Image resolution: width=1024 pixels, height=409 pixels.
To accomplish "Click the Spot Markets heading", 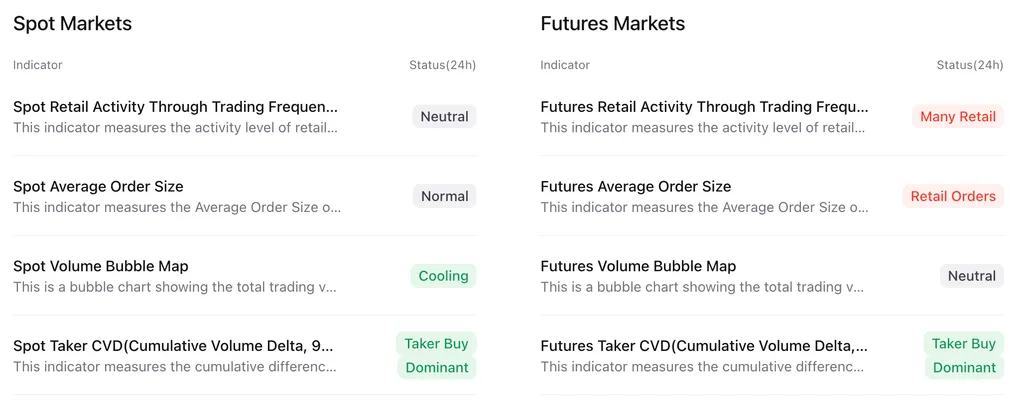I will [x=72, y=24].
